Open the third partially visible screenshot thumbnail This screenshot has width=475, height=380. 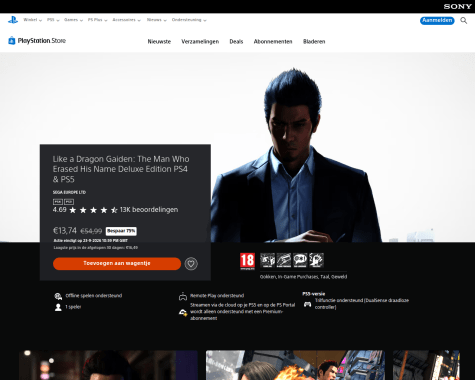coord(426,365)
